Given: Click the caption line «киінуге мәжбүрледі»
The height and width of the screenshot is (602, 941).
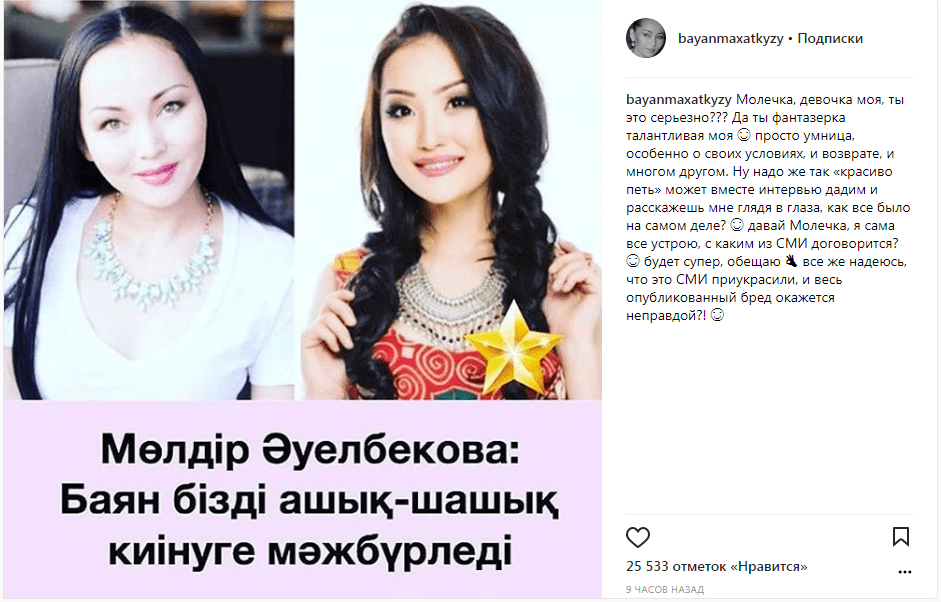Looking at the screenshot, I should click(310, 551).
